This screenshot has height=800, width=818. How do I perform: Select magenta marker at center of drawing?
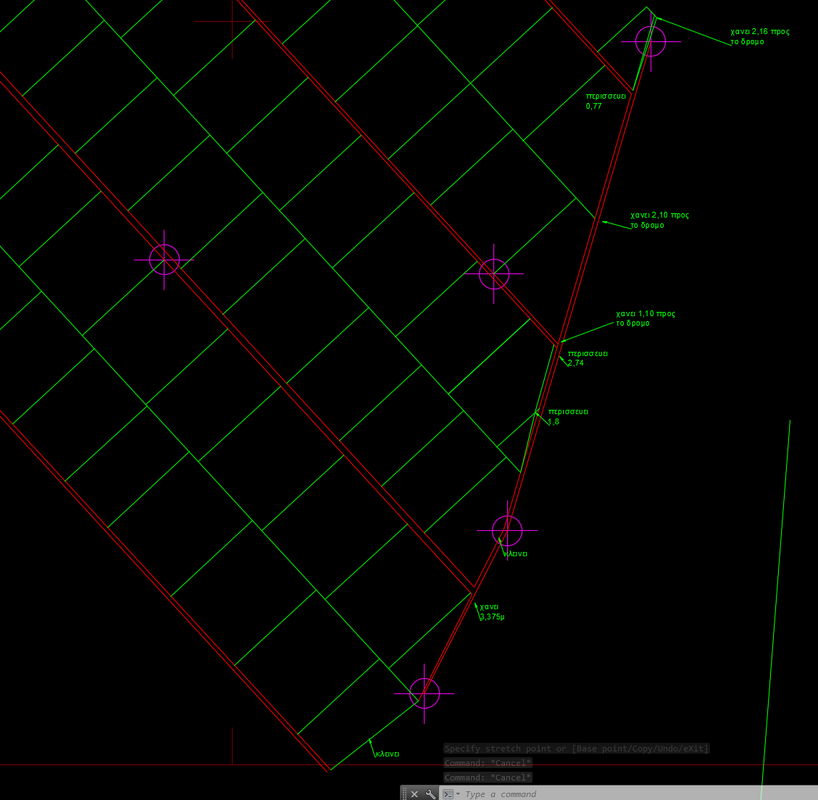tap(494, 273)
